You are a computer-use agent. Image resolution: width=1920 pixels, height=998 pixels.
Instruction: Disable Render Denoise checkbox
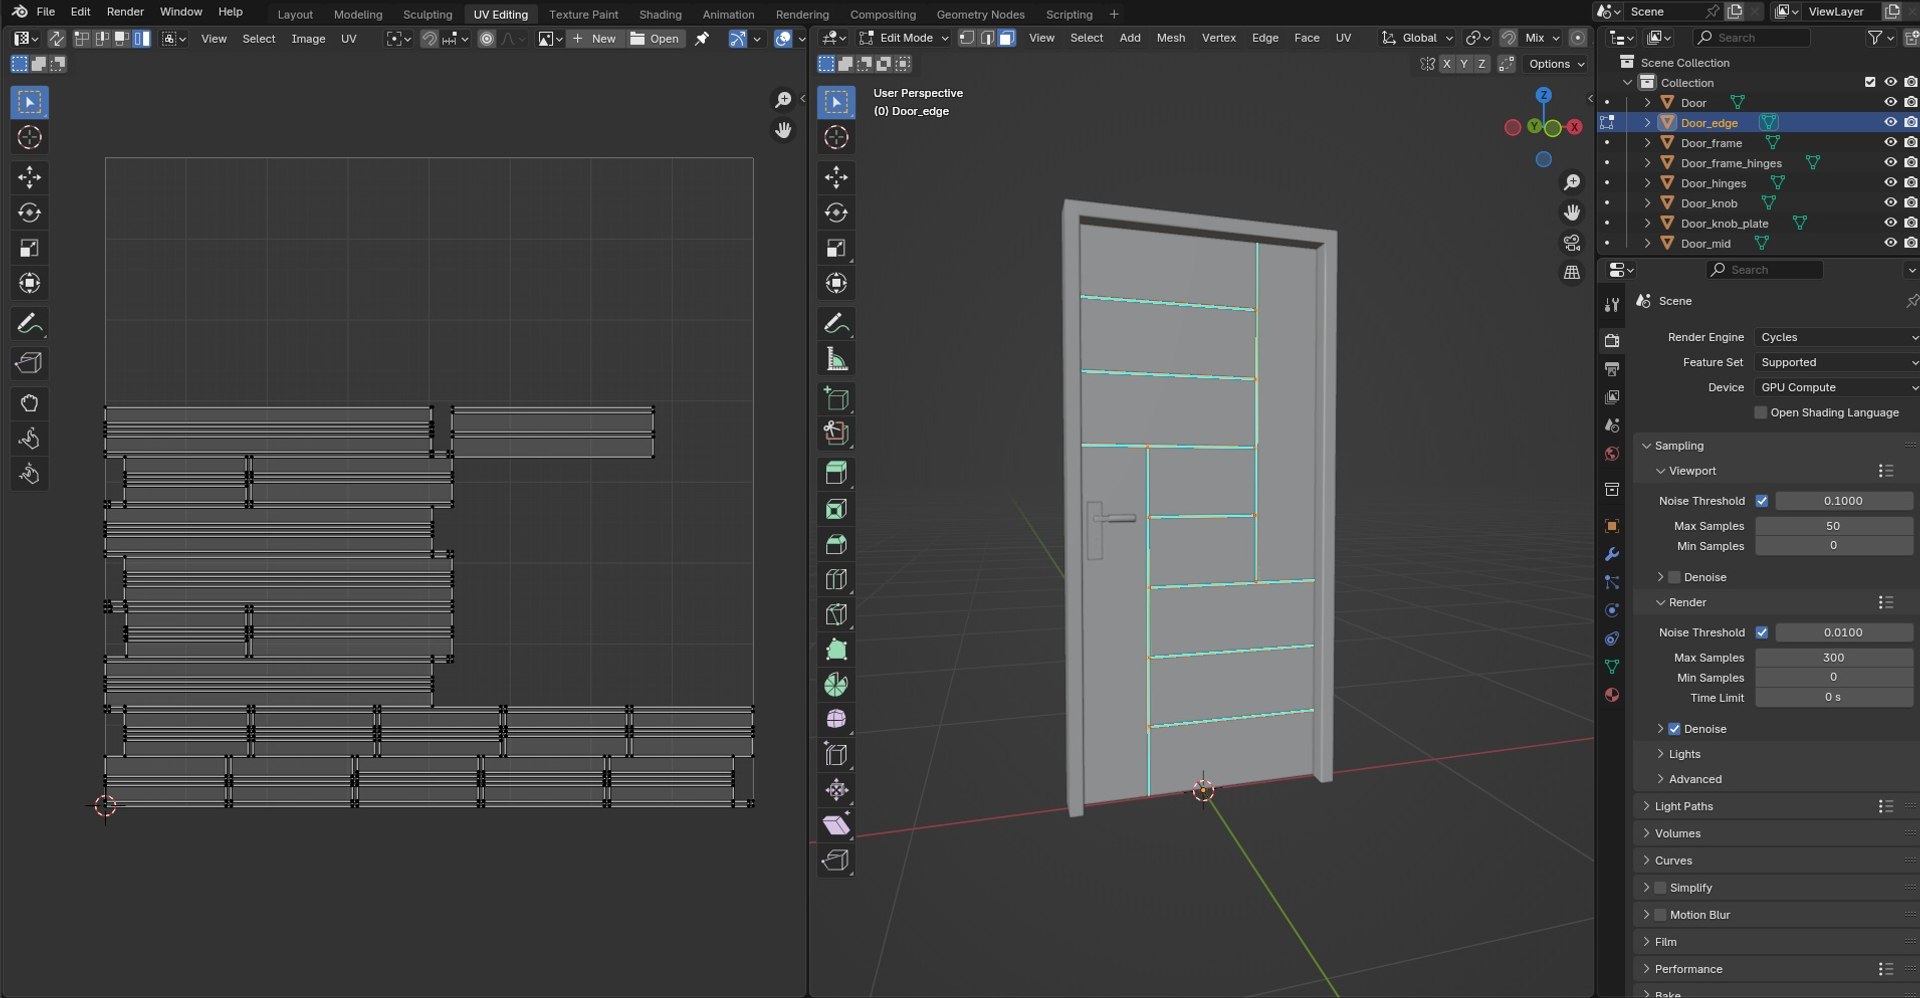(x=1674, y=729)
